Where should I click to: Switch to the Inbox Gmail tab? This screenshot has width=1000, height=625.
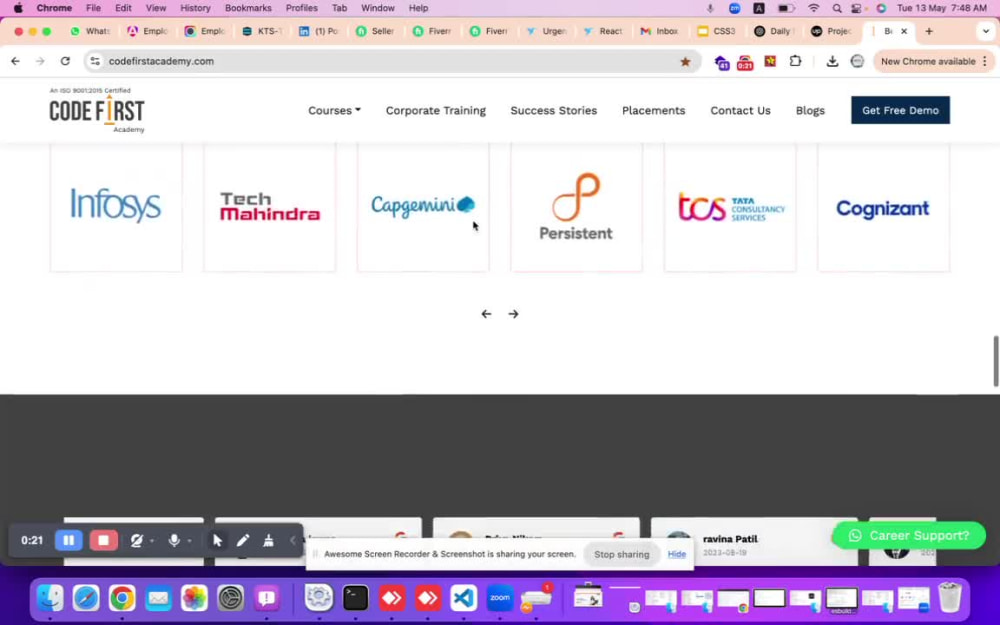(x=660, y=31)
